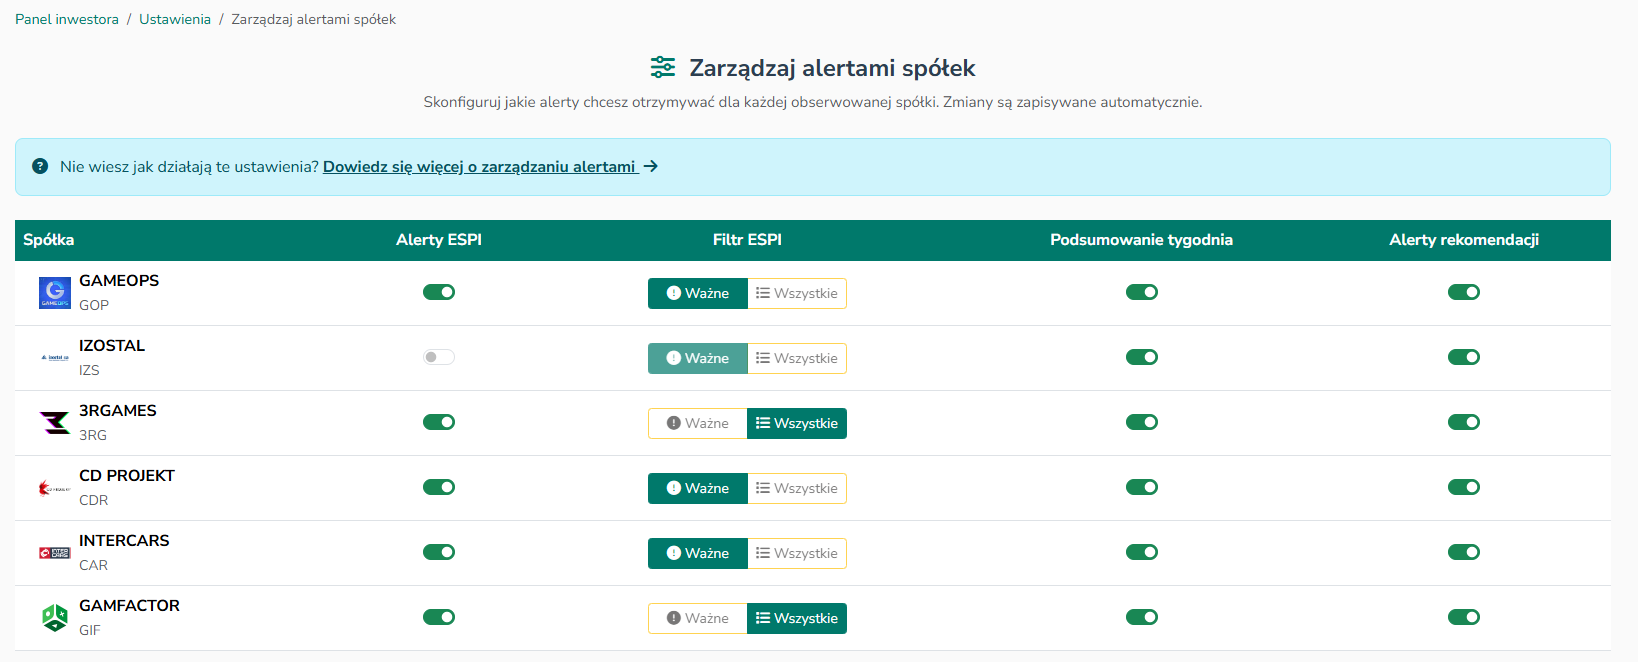Toggle Podsumowanie tygodnia for INTERCARS

pyautogui.click(x=1142, y=552)
